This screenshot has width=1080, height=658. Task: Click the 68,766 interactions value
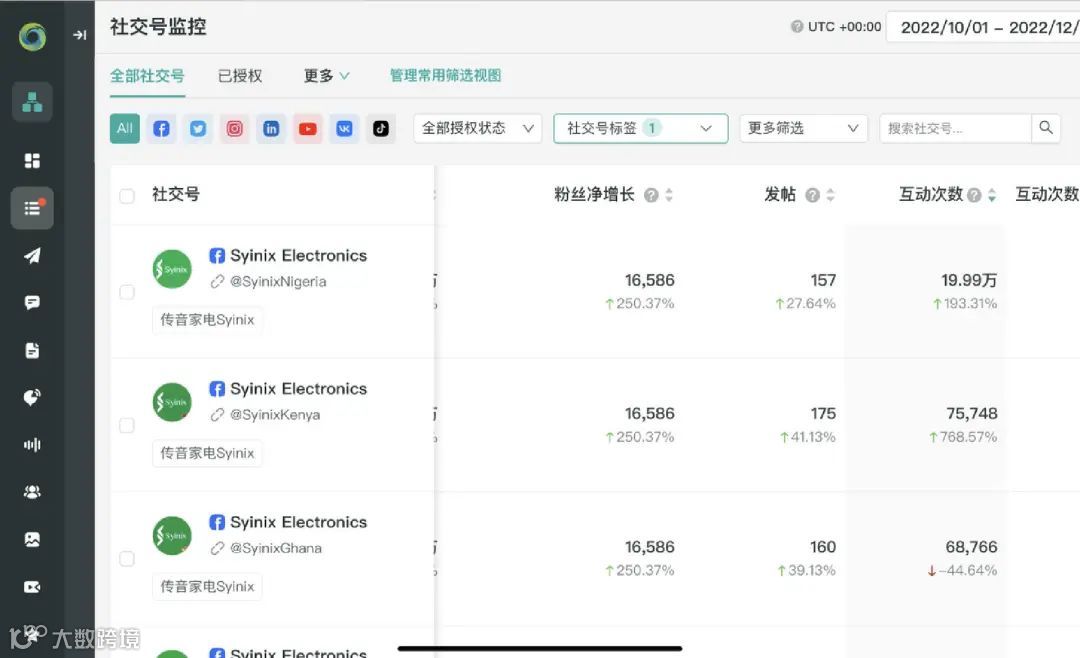pyautogui.click(x=971, y=547)
